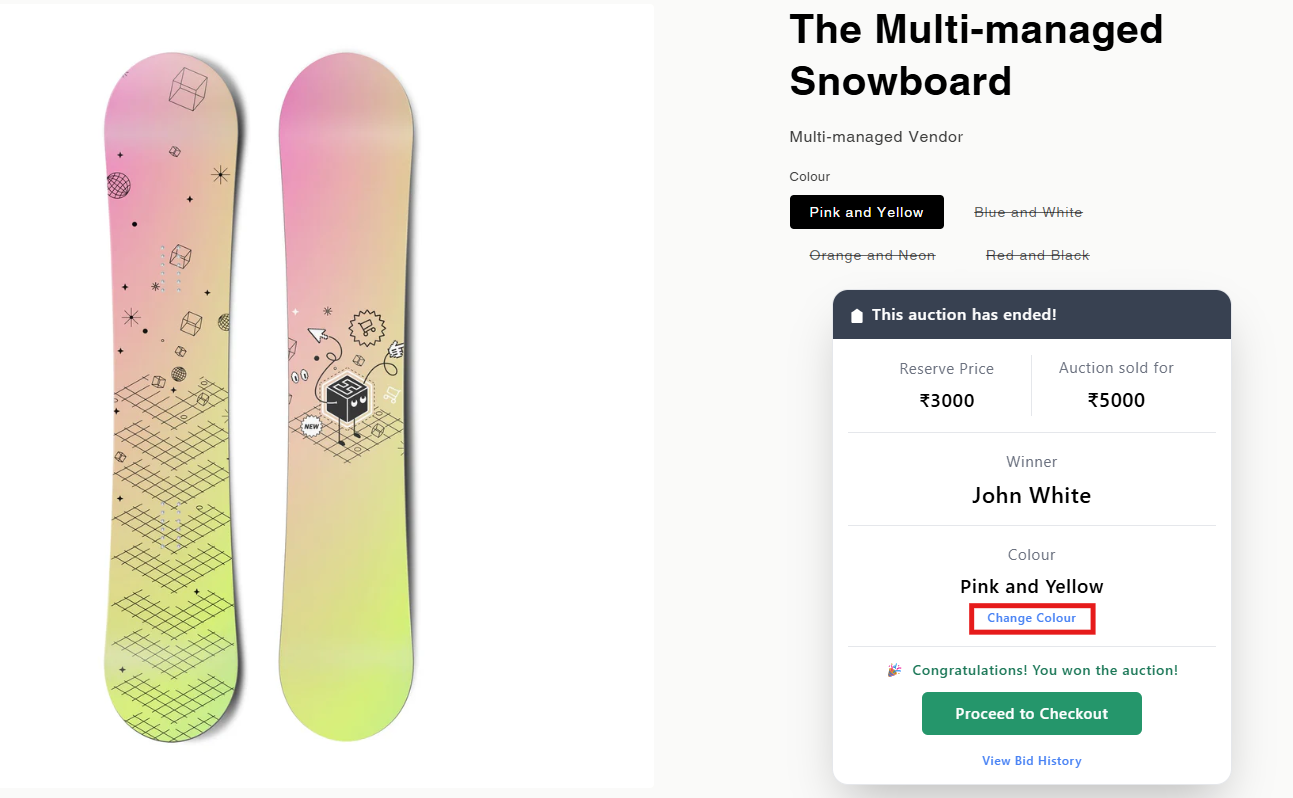Select the Blue and White colour option
Viewport: 1293px width, 798px height.
pos(1028,212)
